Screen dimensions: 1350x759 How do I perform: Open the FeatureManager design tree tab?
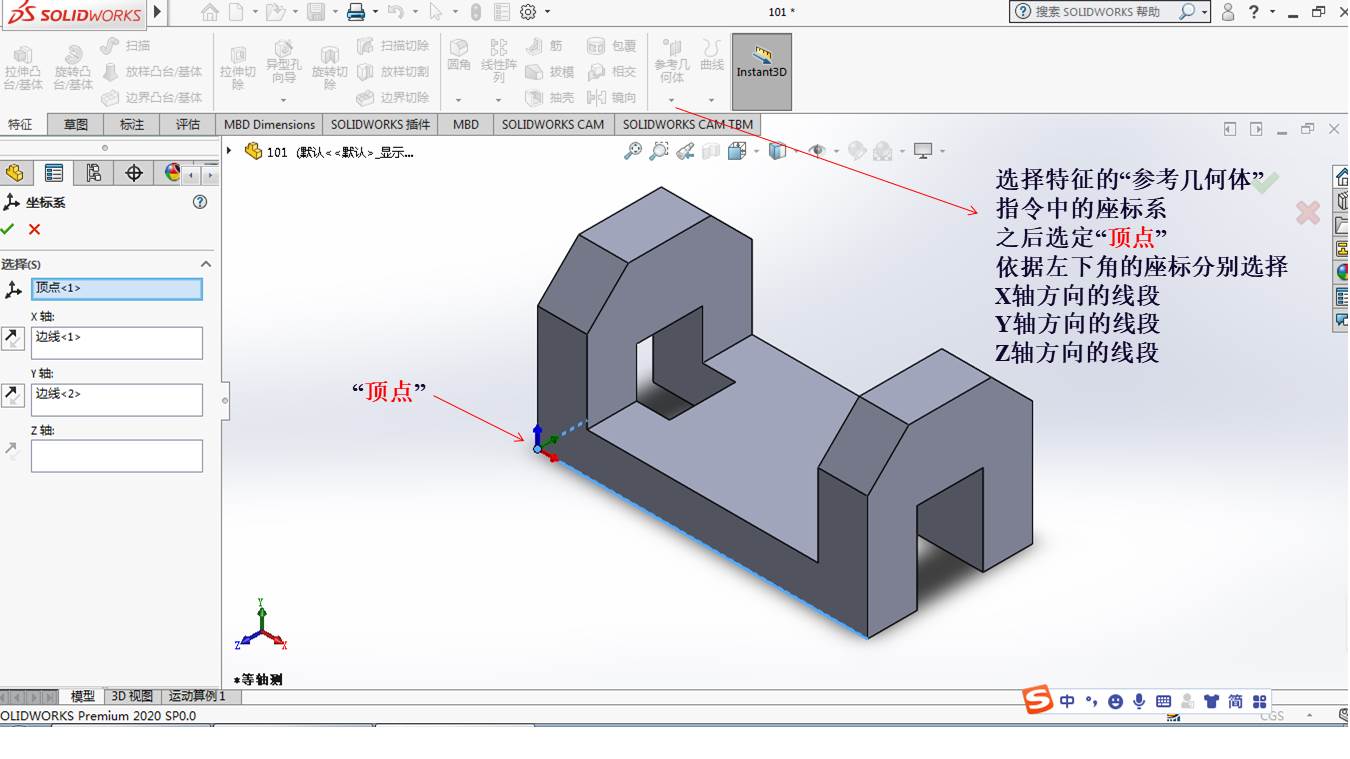pyautogui.click(x=15, y=173)
